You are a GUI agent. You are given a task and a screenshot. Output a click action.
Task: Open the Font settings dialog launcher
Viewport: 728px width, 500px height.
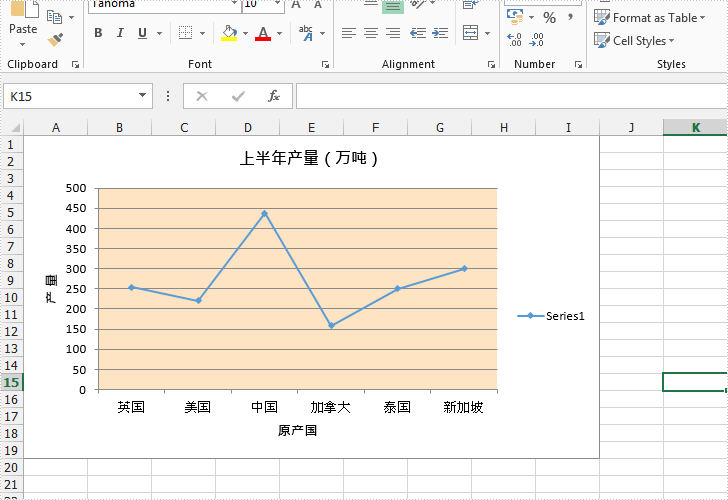pos(325,65)
